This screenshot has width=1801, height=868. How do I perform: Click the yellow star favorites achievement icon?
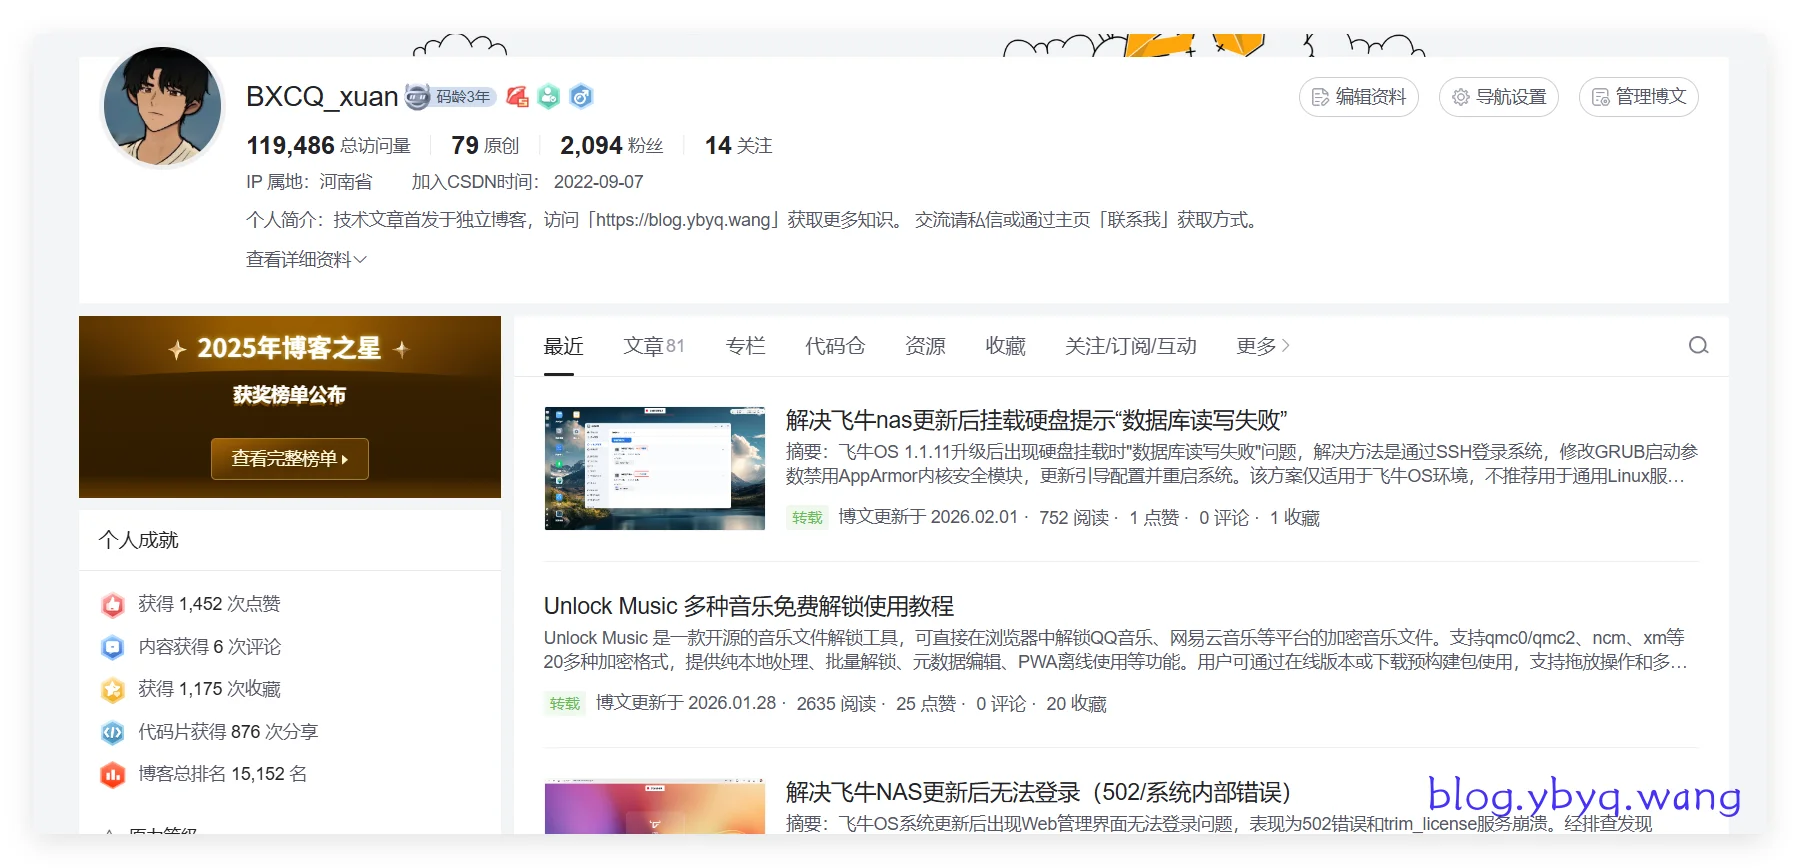click(x=113, y=690)
